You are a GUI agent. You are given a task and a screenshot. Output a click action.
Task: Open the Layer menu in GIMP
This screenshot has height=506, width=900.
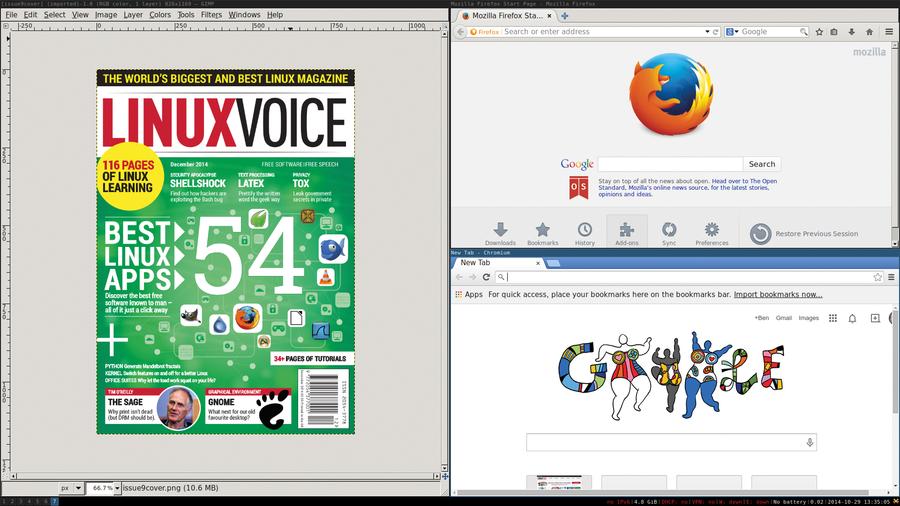133,14
